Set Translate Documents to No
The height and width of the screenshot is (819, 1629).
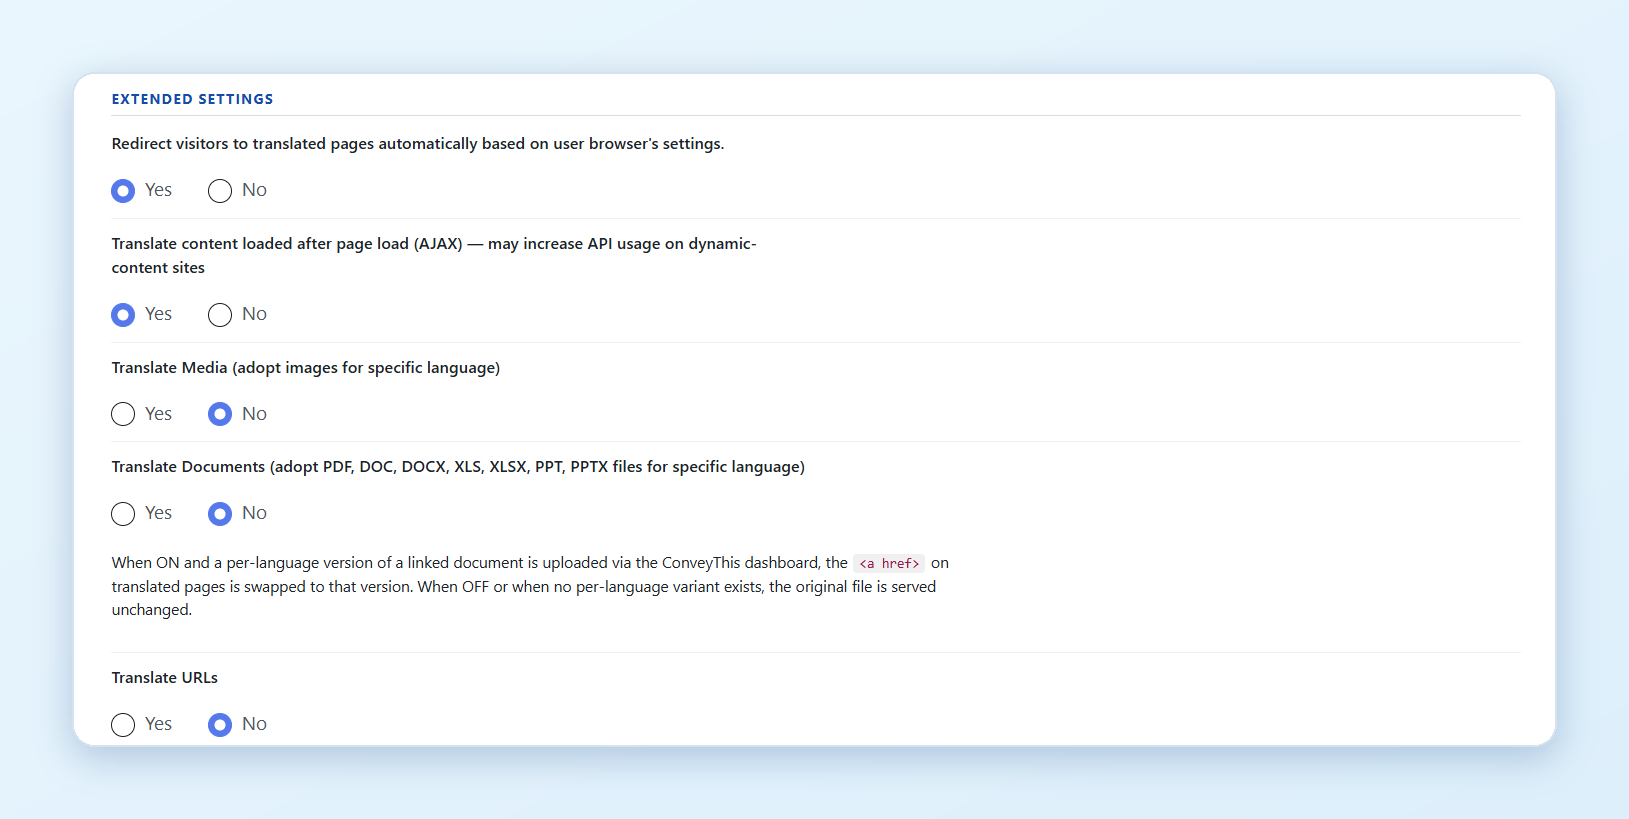click(220, 513)
